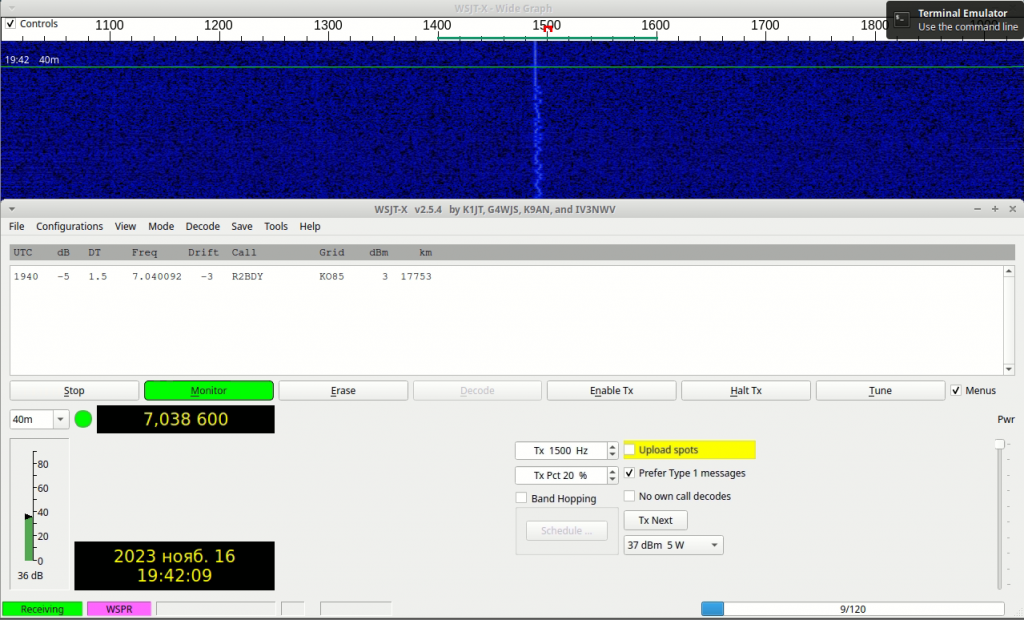Click the green rig status indicator circle
1024x620 pixels.
point(83,419)
